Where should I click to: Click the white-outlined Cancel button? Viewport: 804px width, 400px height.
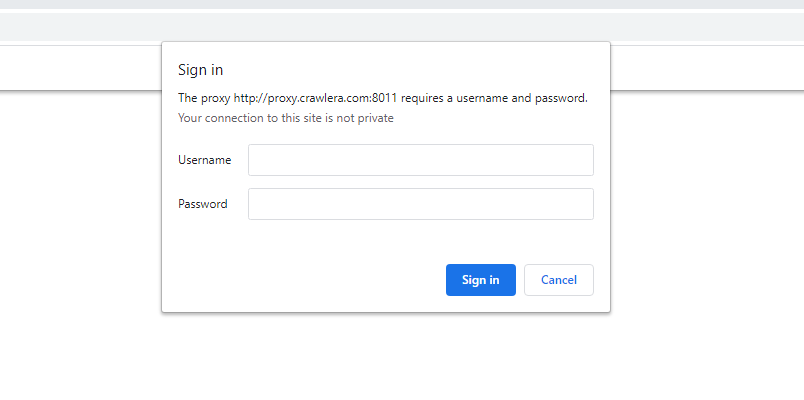558,280
